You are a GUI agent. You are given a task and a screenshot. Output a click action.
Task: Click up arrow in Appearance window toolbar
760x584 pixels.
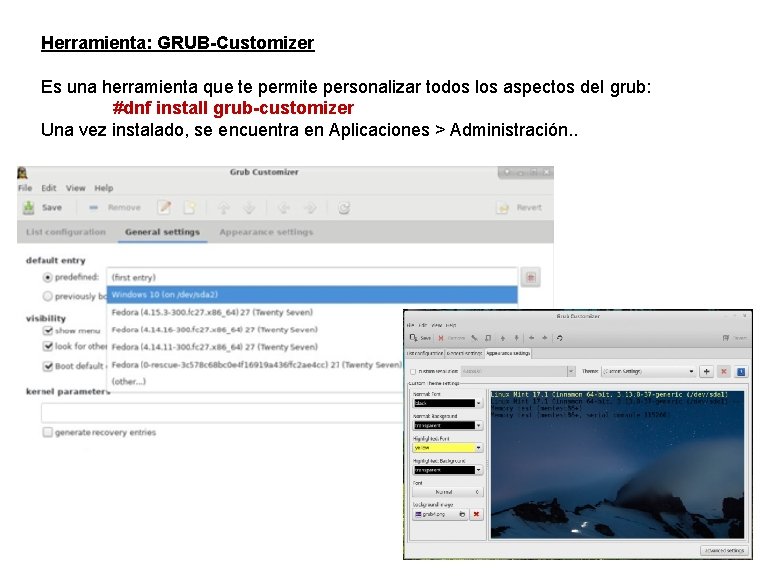click(503, 338)
